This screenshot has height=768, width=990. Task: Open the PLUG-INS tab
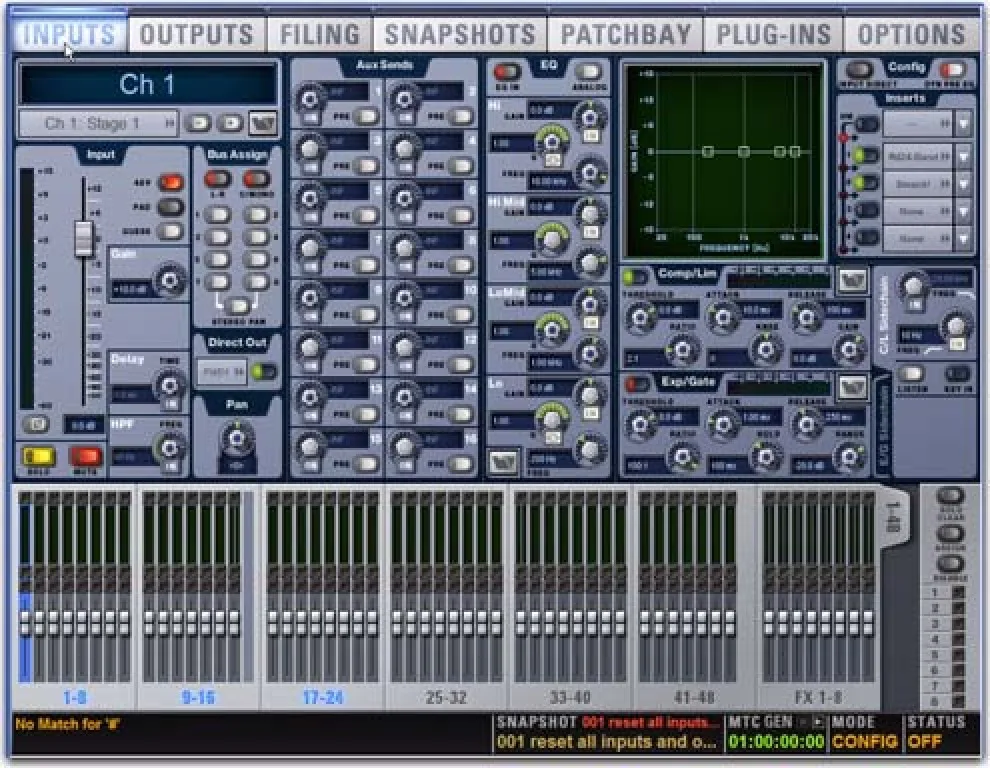point(773,34)
